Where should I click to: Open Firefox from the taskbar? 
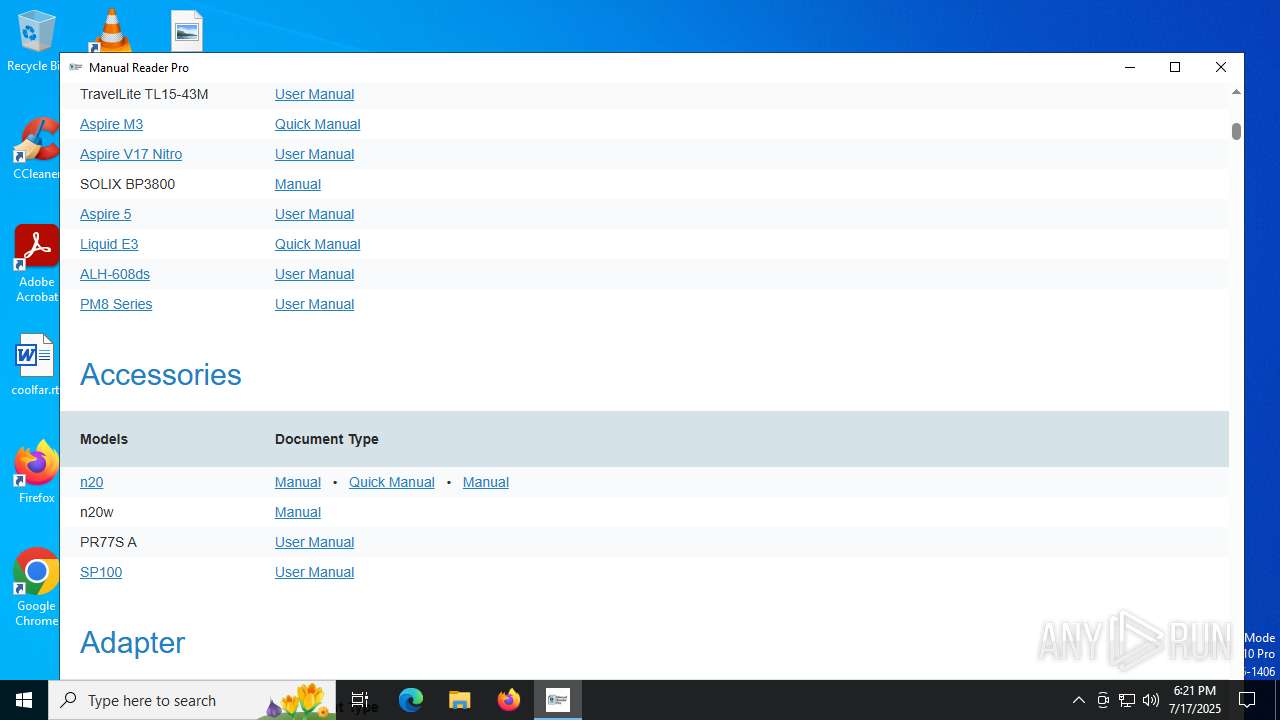pos(509,700)
